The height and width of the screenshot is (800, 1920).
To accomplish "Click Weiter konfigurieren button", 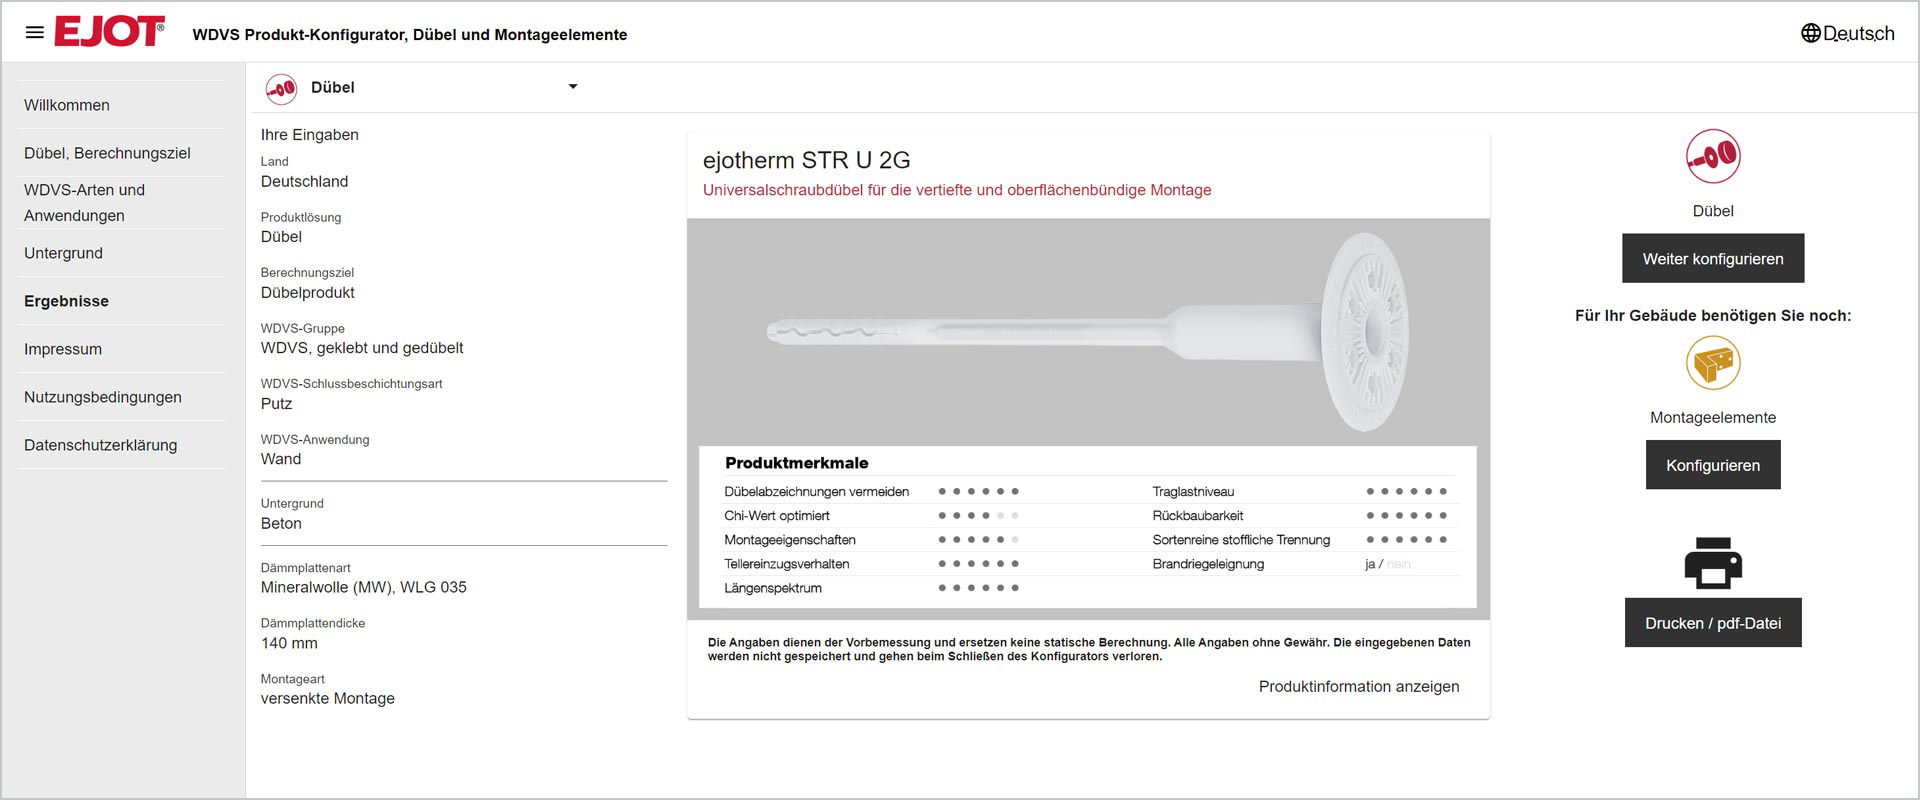I will click(x=1713, y=259).
